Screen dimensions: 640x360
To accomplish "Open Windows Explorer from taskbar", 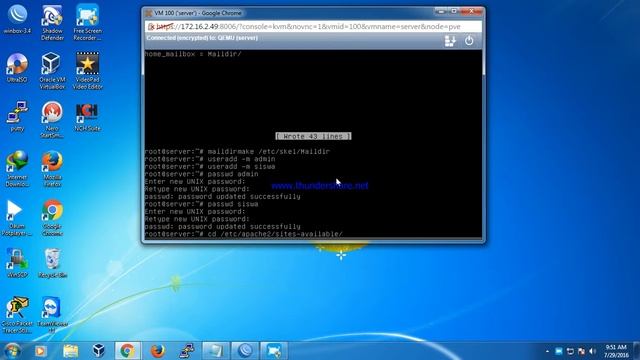I will pos(70,351).
